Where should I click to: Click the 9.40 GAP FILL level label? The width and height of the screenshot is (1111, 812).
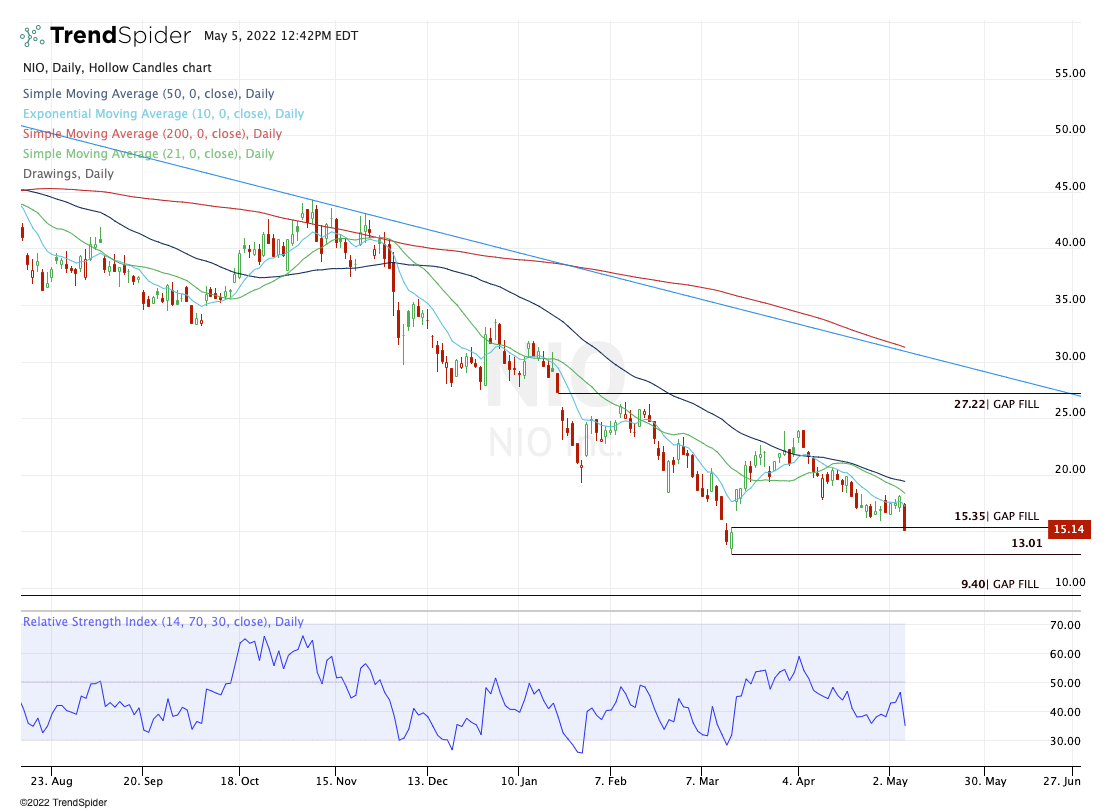[999, 584]
